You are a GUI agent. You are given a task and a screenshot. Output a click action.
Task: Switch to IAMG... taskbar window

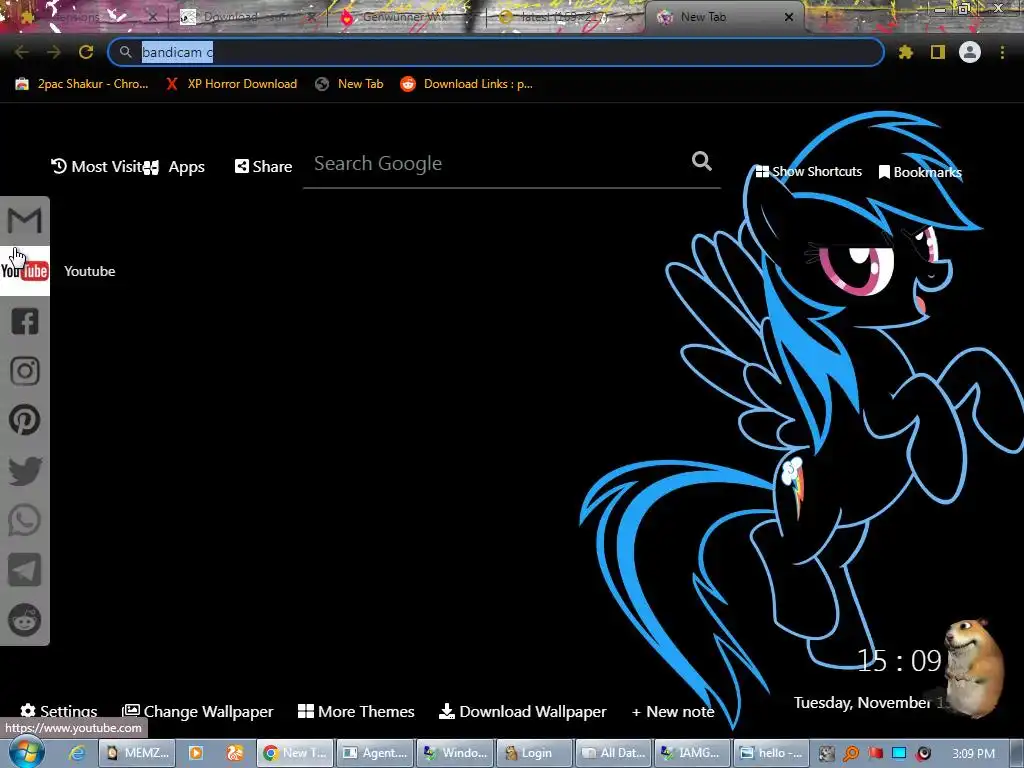pos(692,753)
